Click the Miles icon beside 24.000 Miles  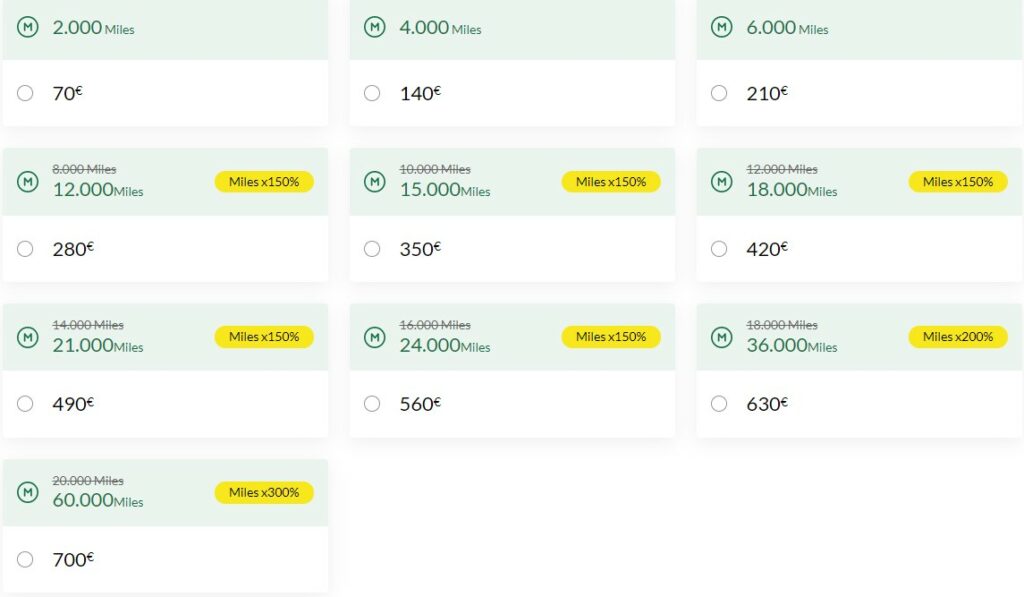tap(374, 337)
